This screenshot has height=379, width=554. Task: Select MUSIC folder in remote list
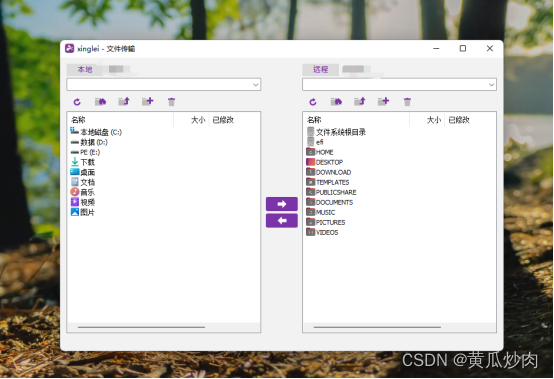click(321, 212)
